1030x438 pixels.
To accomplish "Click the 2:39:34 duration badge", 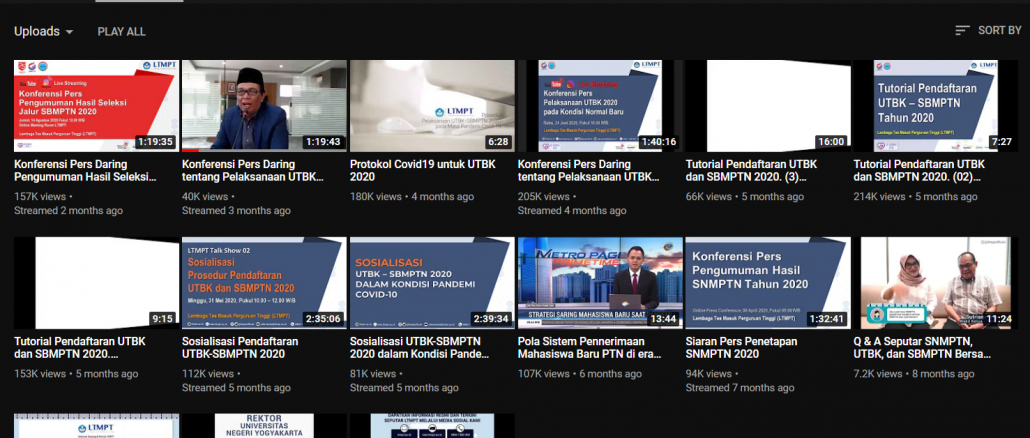I will pyautogui.click(x=491, y=319).
